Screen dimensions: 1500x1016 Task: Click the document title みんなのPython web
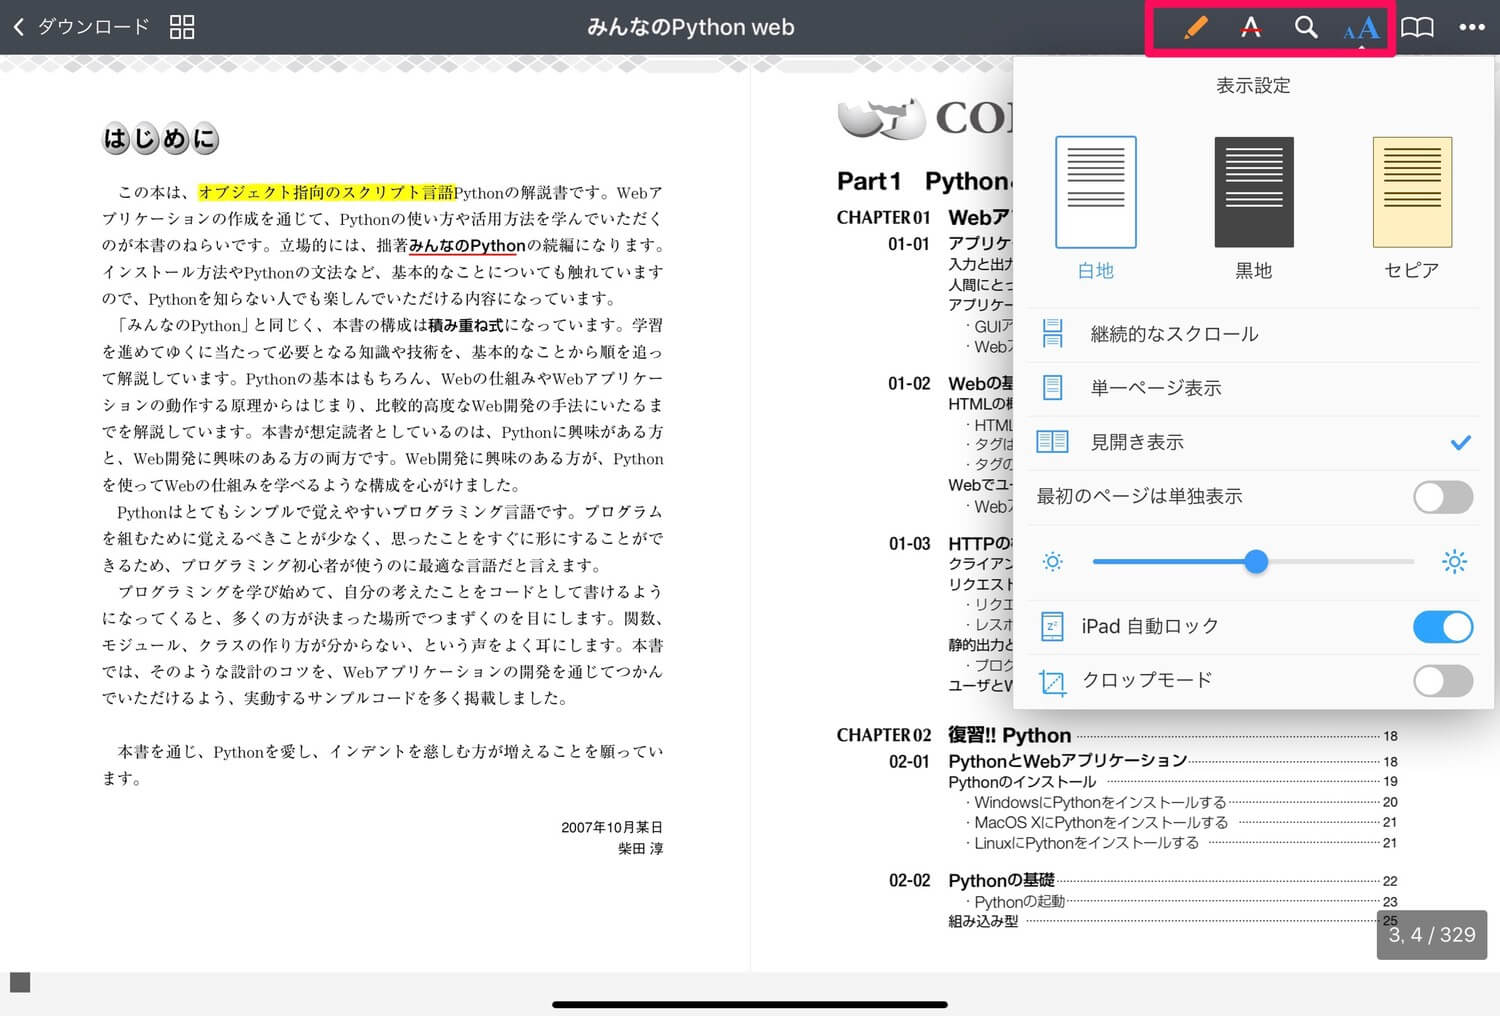click(691, 27)
